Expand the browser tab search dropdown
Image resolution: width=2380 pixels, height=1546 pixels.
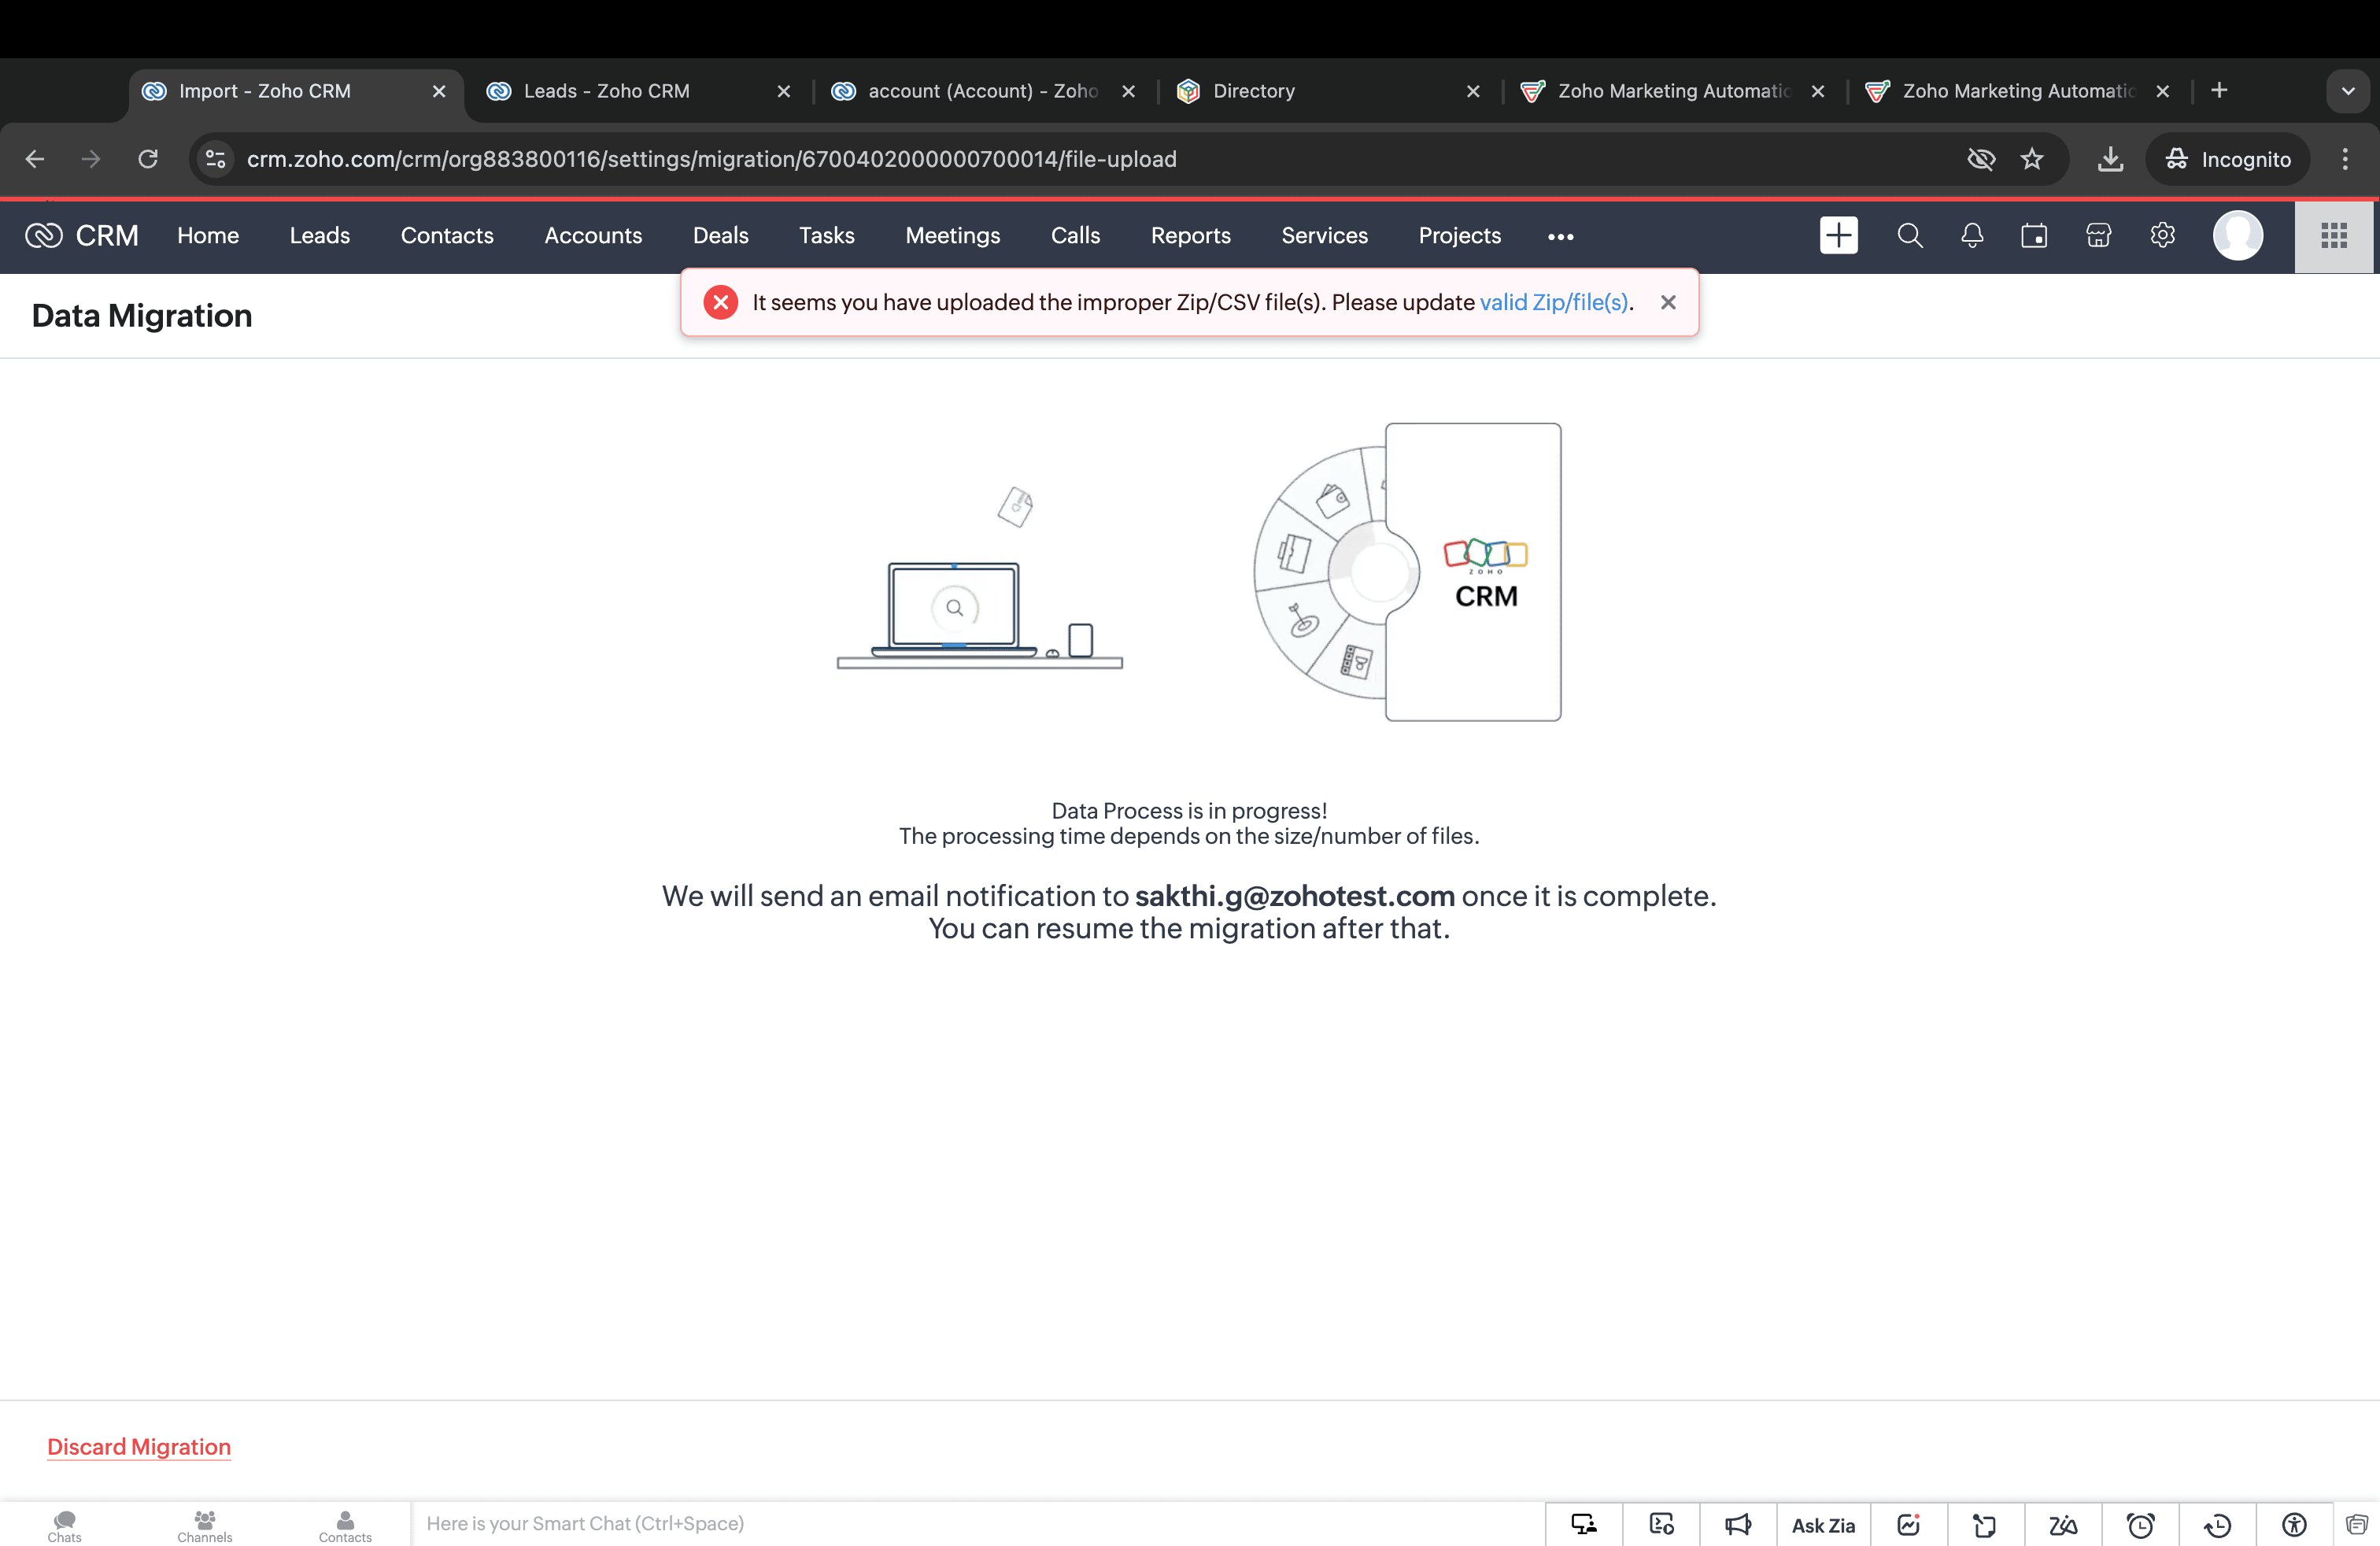click(2347, 91)
